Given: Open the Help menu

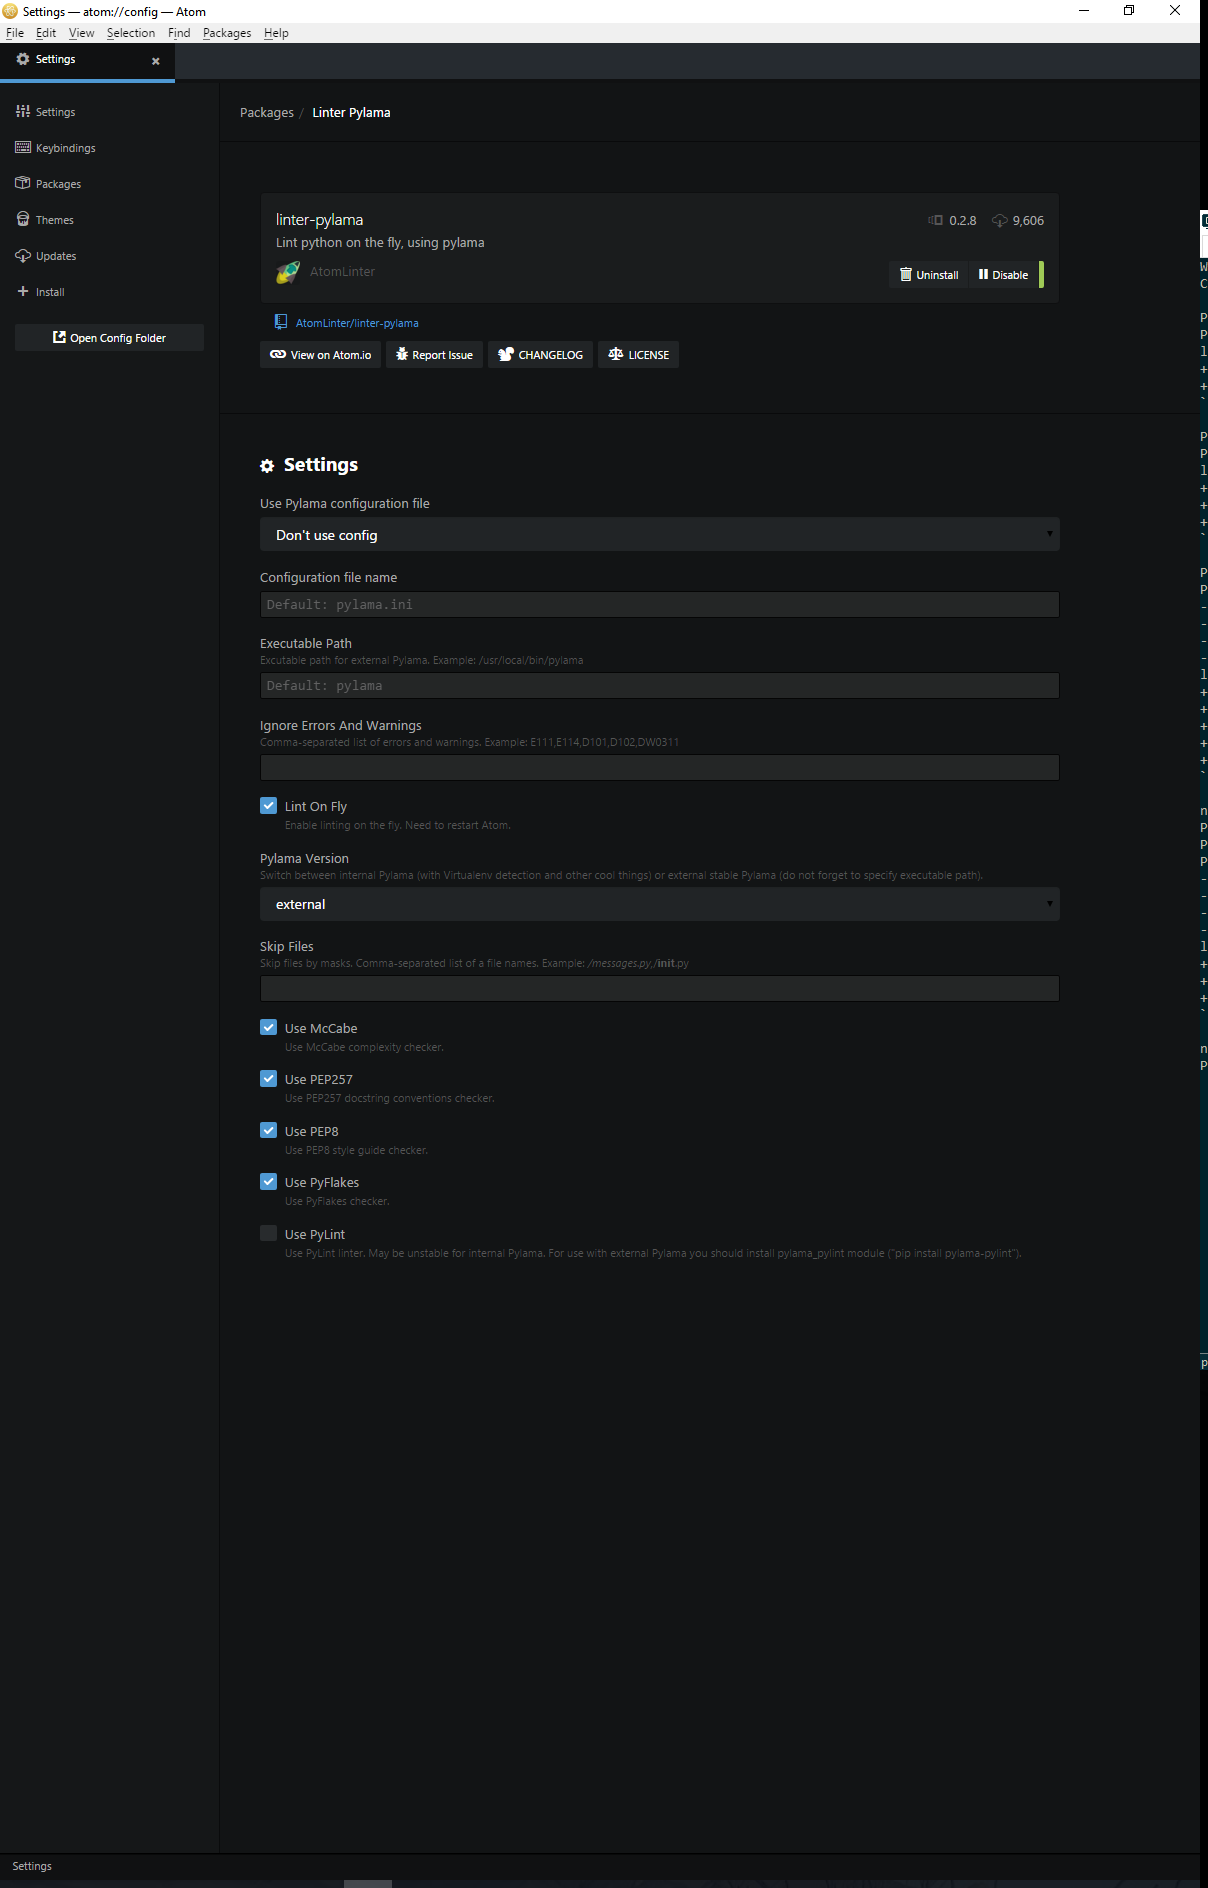Looking at the screenshot, I should [276, 33].
